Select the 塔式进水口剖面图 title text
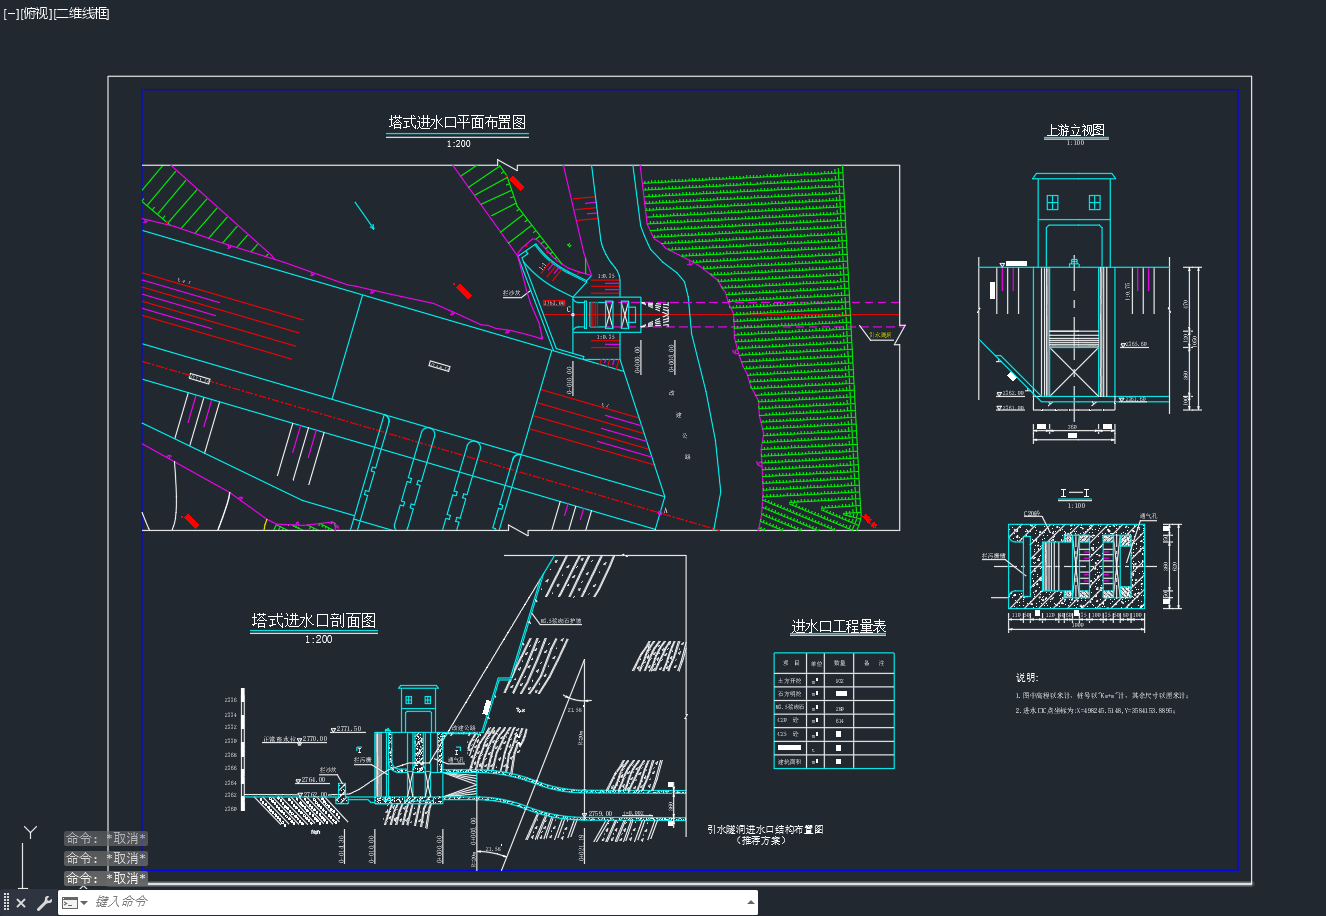Viewport: 1326px width, 916px height. tap(314, 621)
